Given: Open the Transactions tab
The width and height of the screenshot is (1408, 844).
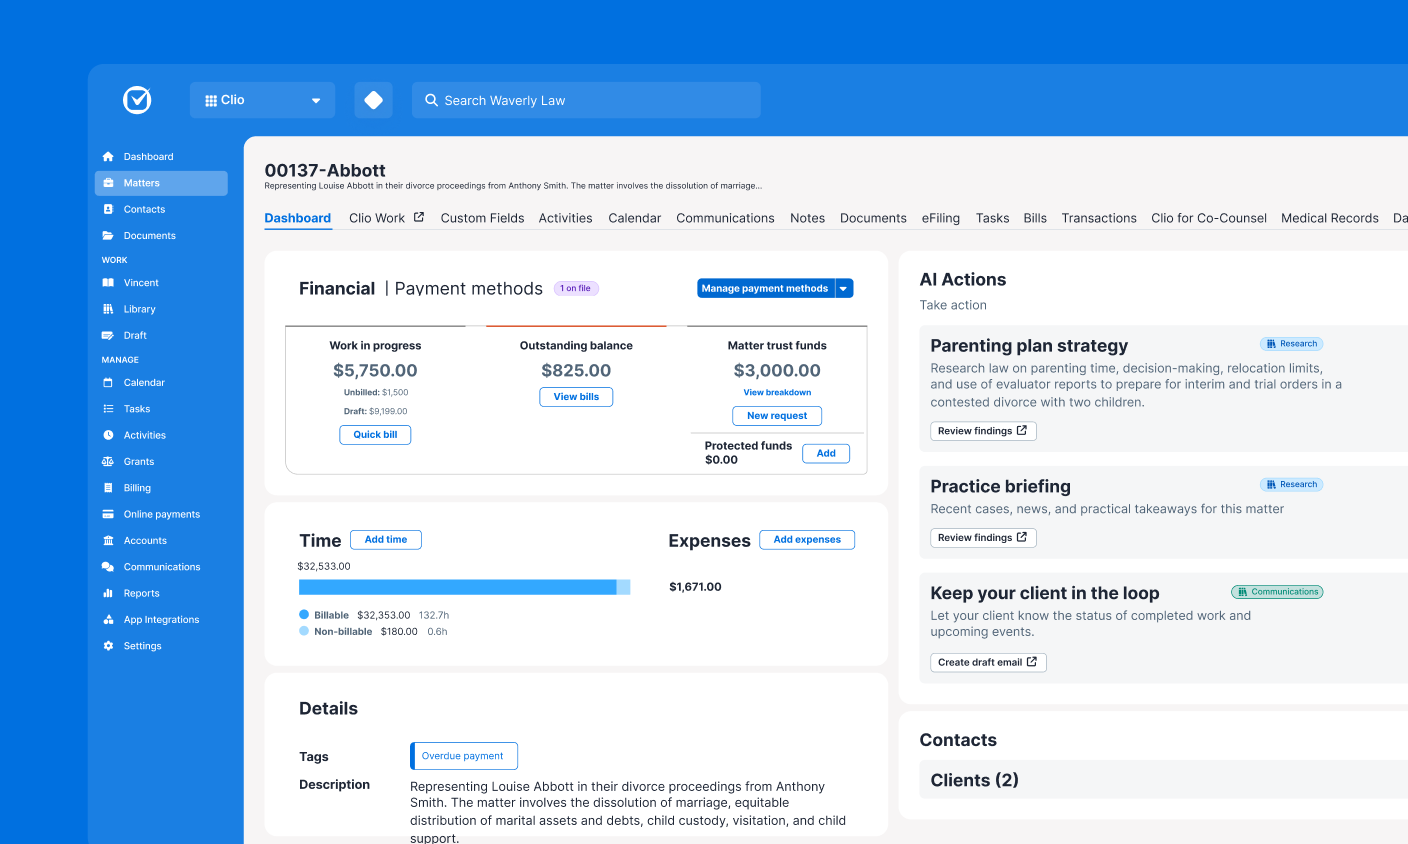Looking at the screenshot, I should coord(1099,218).
